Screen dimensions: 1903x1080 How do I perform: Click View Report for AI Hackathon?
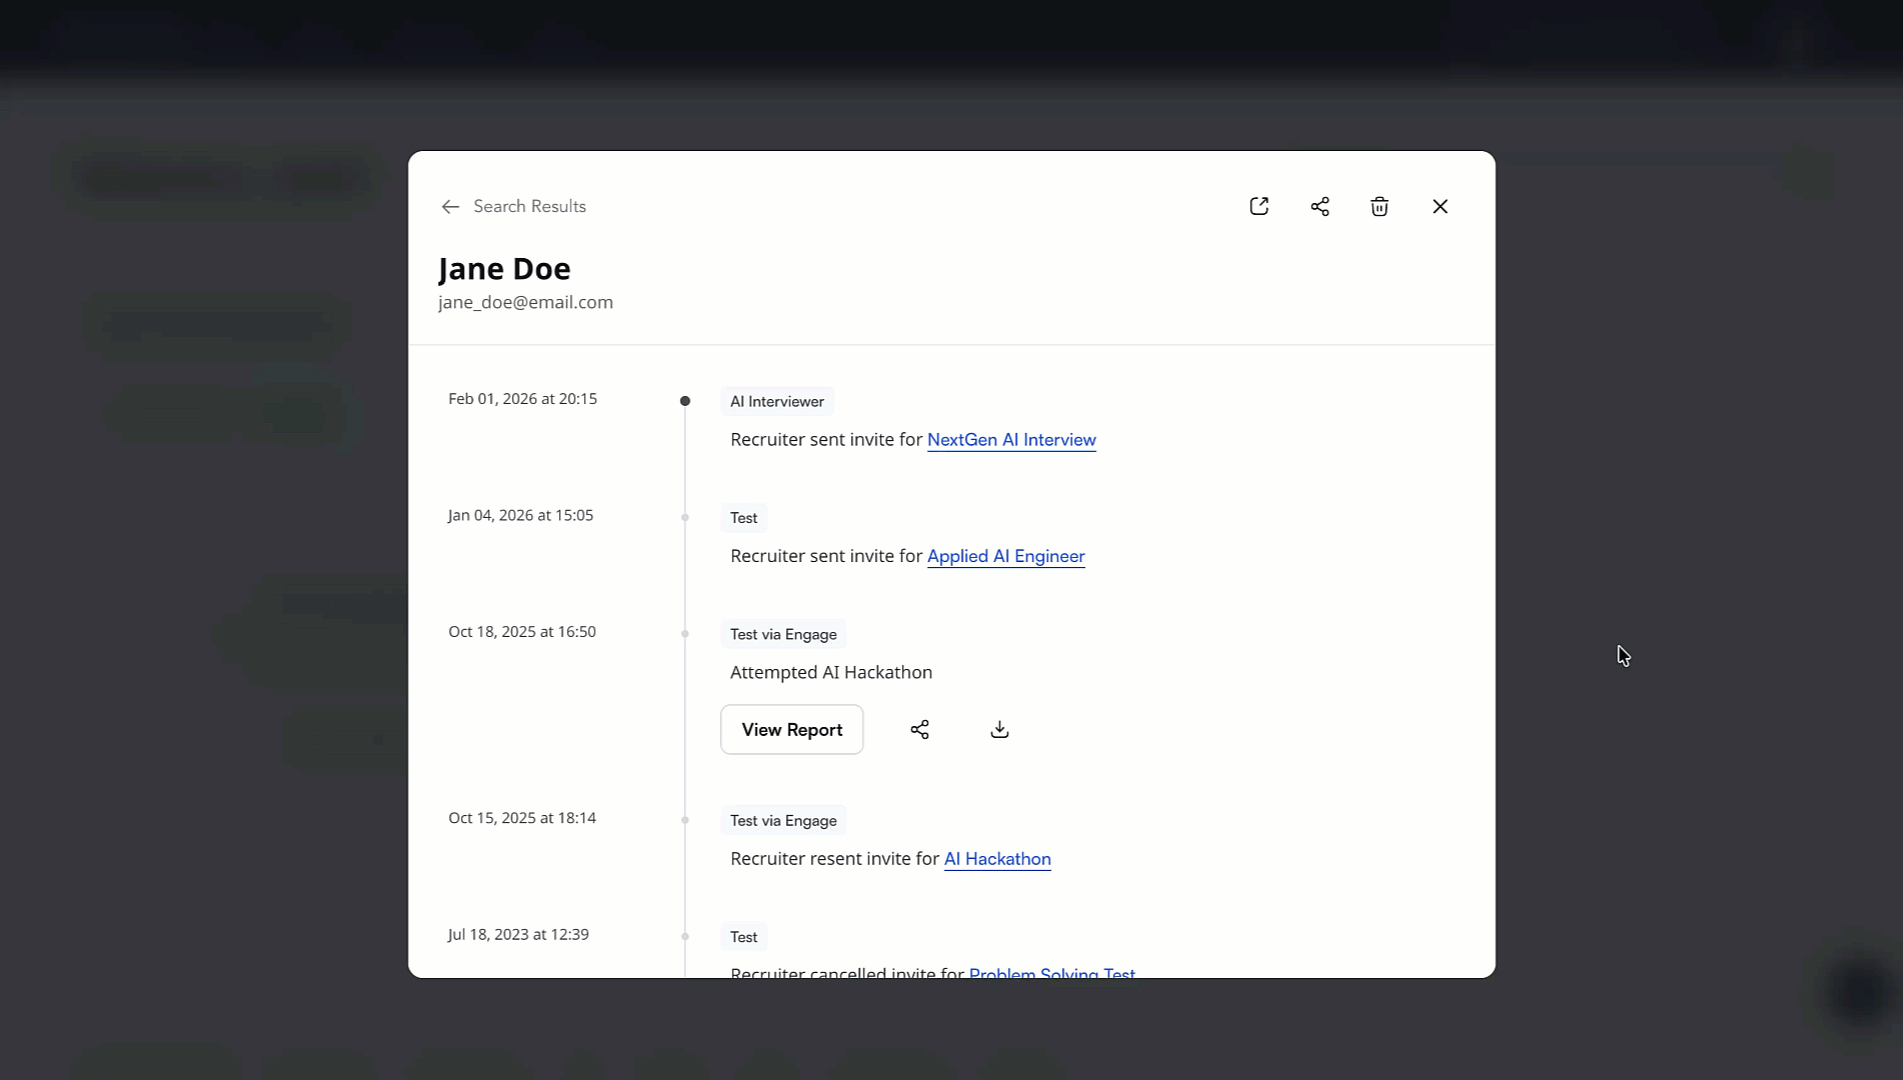[791, 729]
